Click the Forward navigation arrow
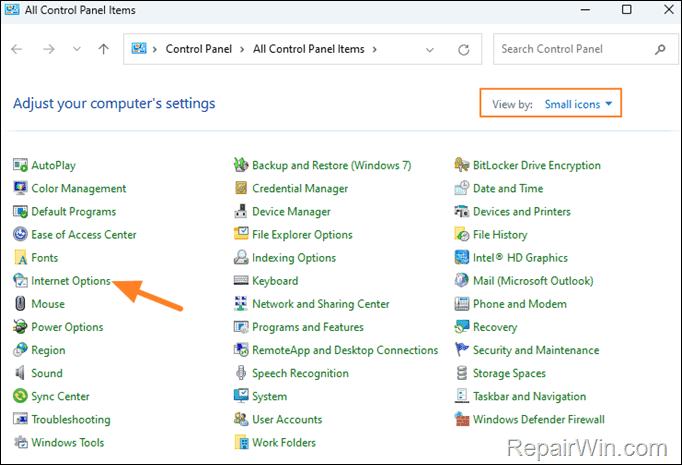Viewport: 682px width, 465px height. click(x=49, y=49)
